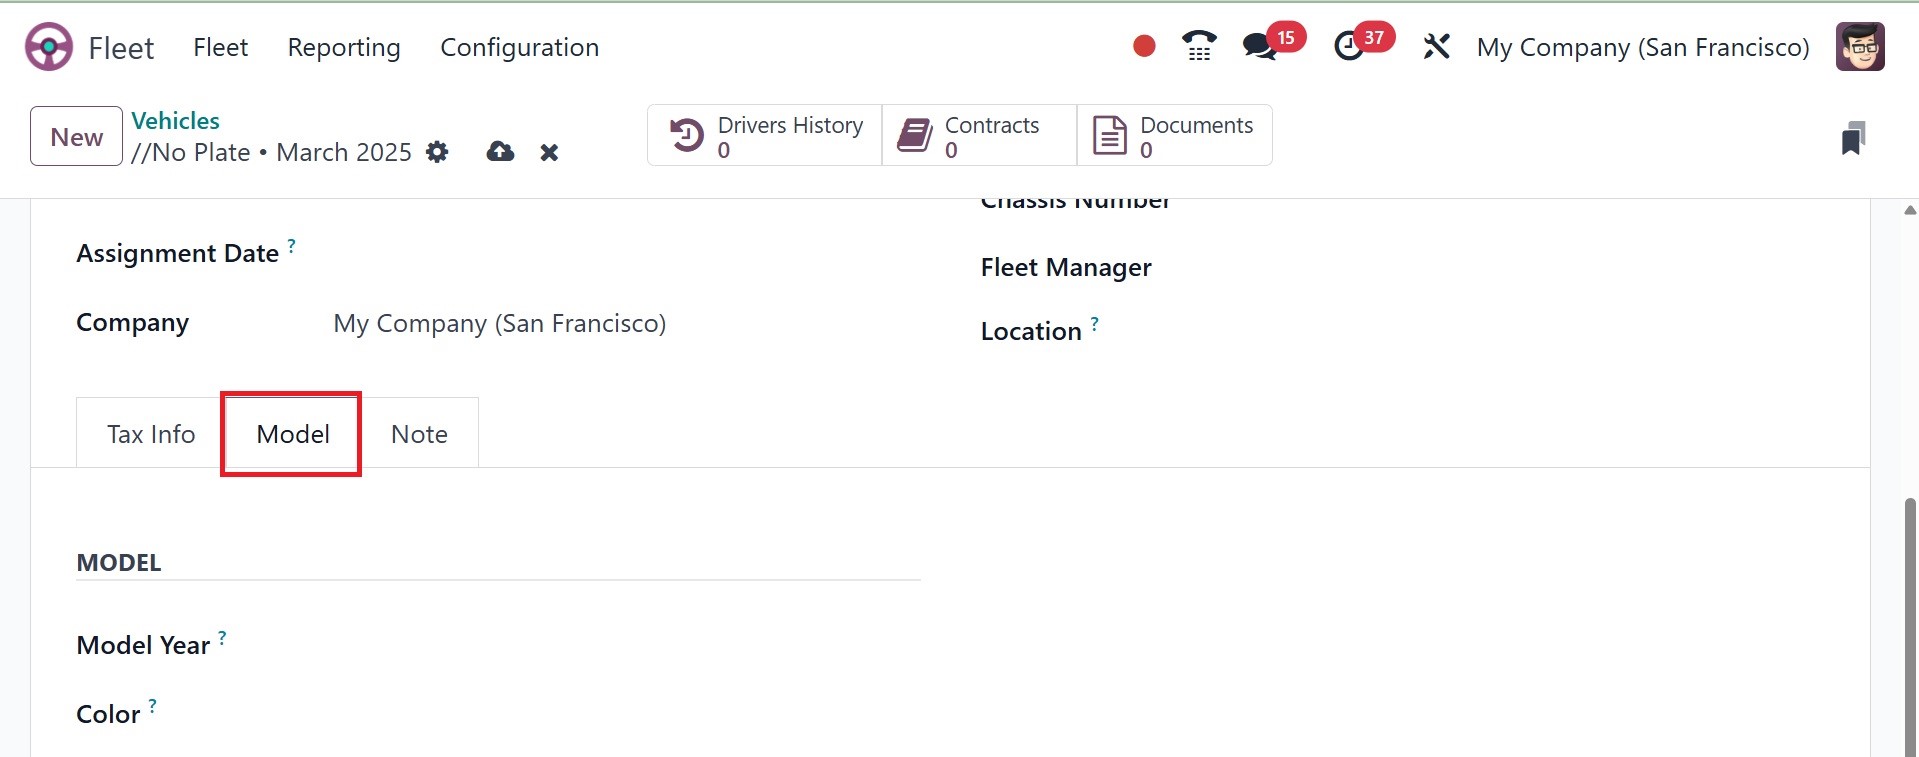Click the bookmark icon on the right

[1853, 138]
